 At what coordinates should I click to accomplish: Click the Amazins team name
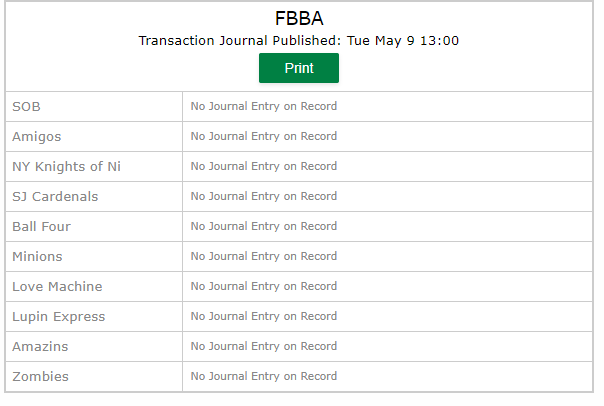click(40, 347)
